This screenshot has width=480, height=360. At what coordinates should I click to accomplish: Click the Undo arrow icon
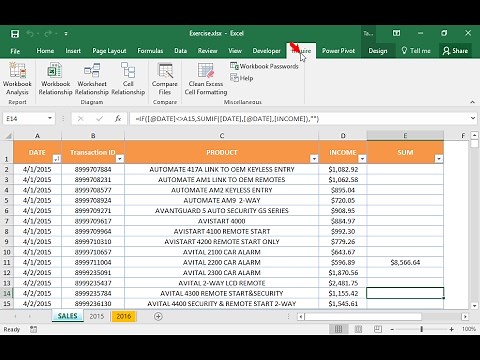pos(30,33)
